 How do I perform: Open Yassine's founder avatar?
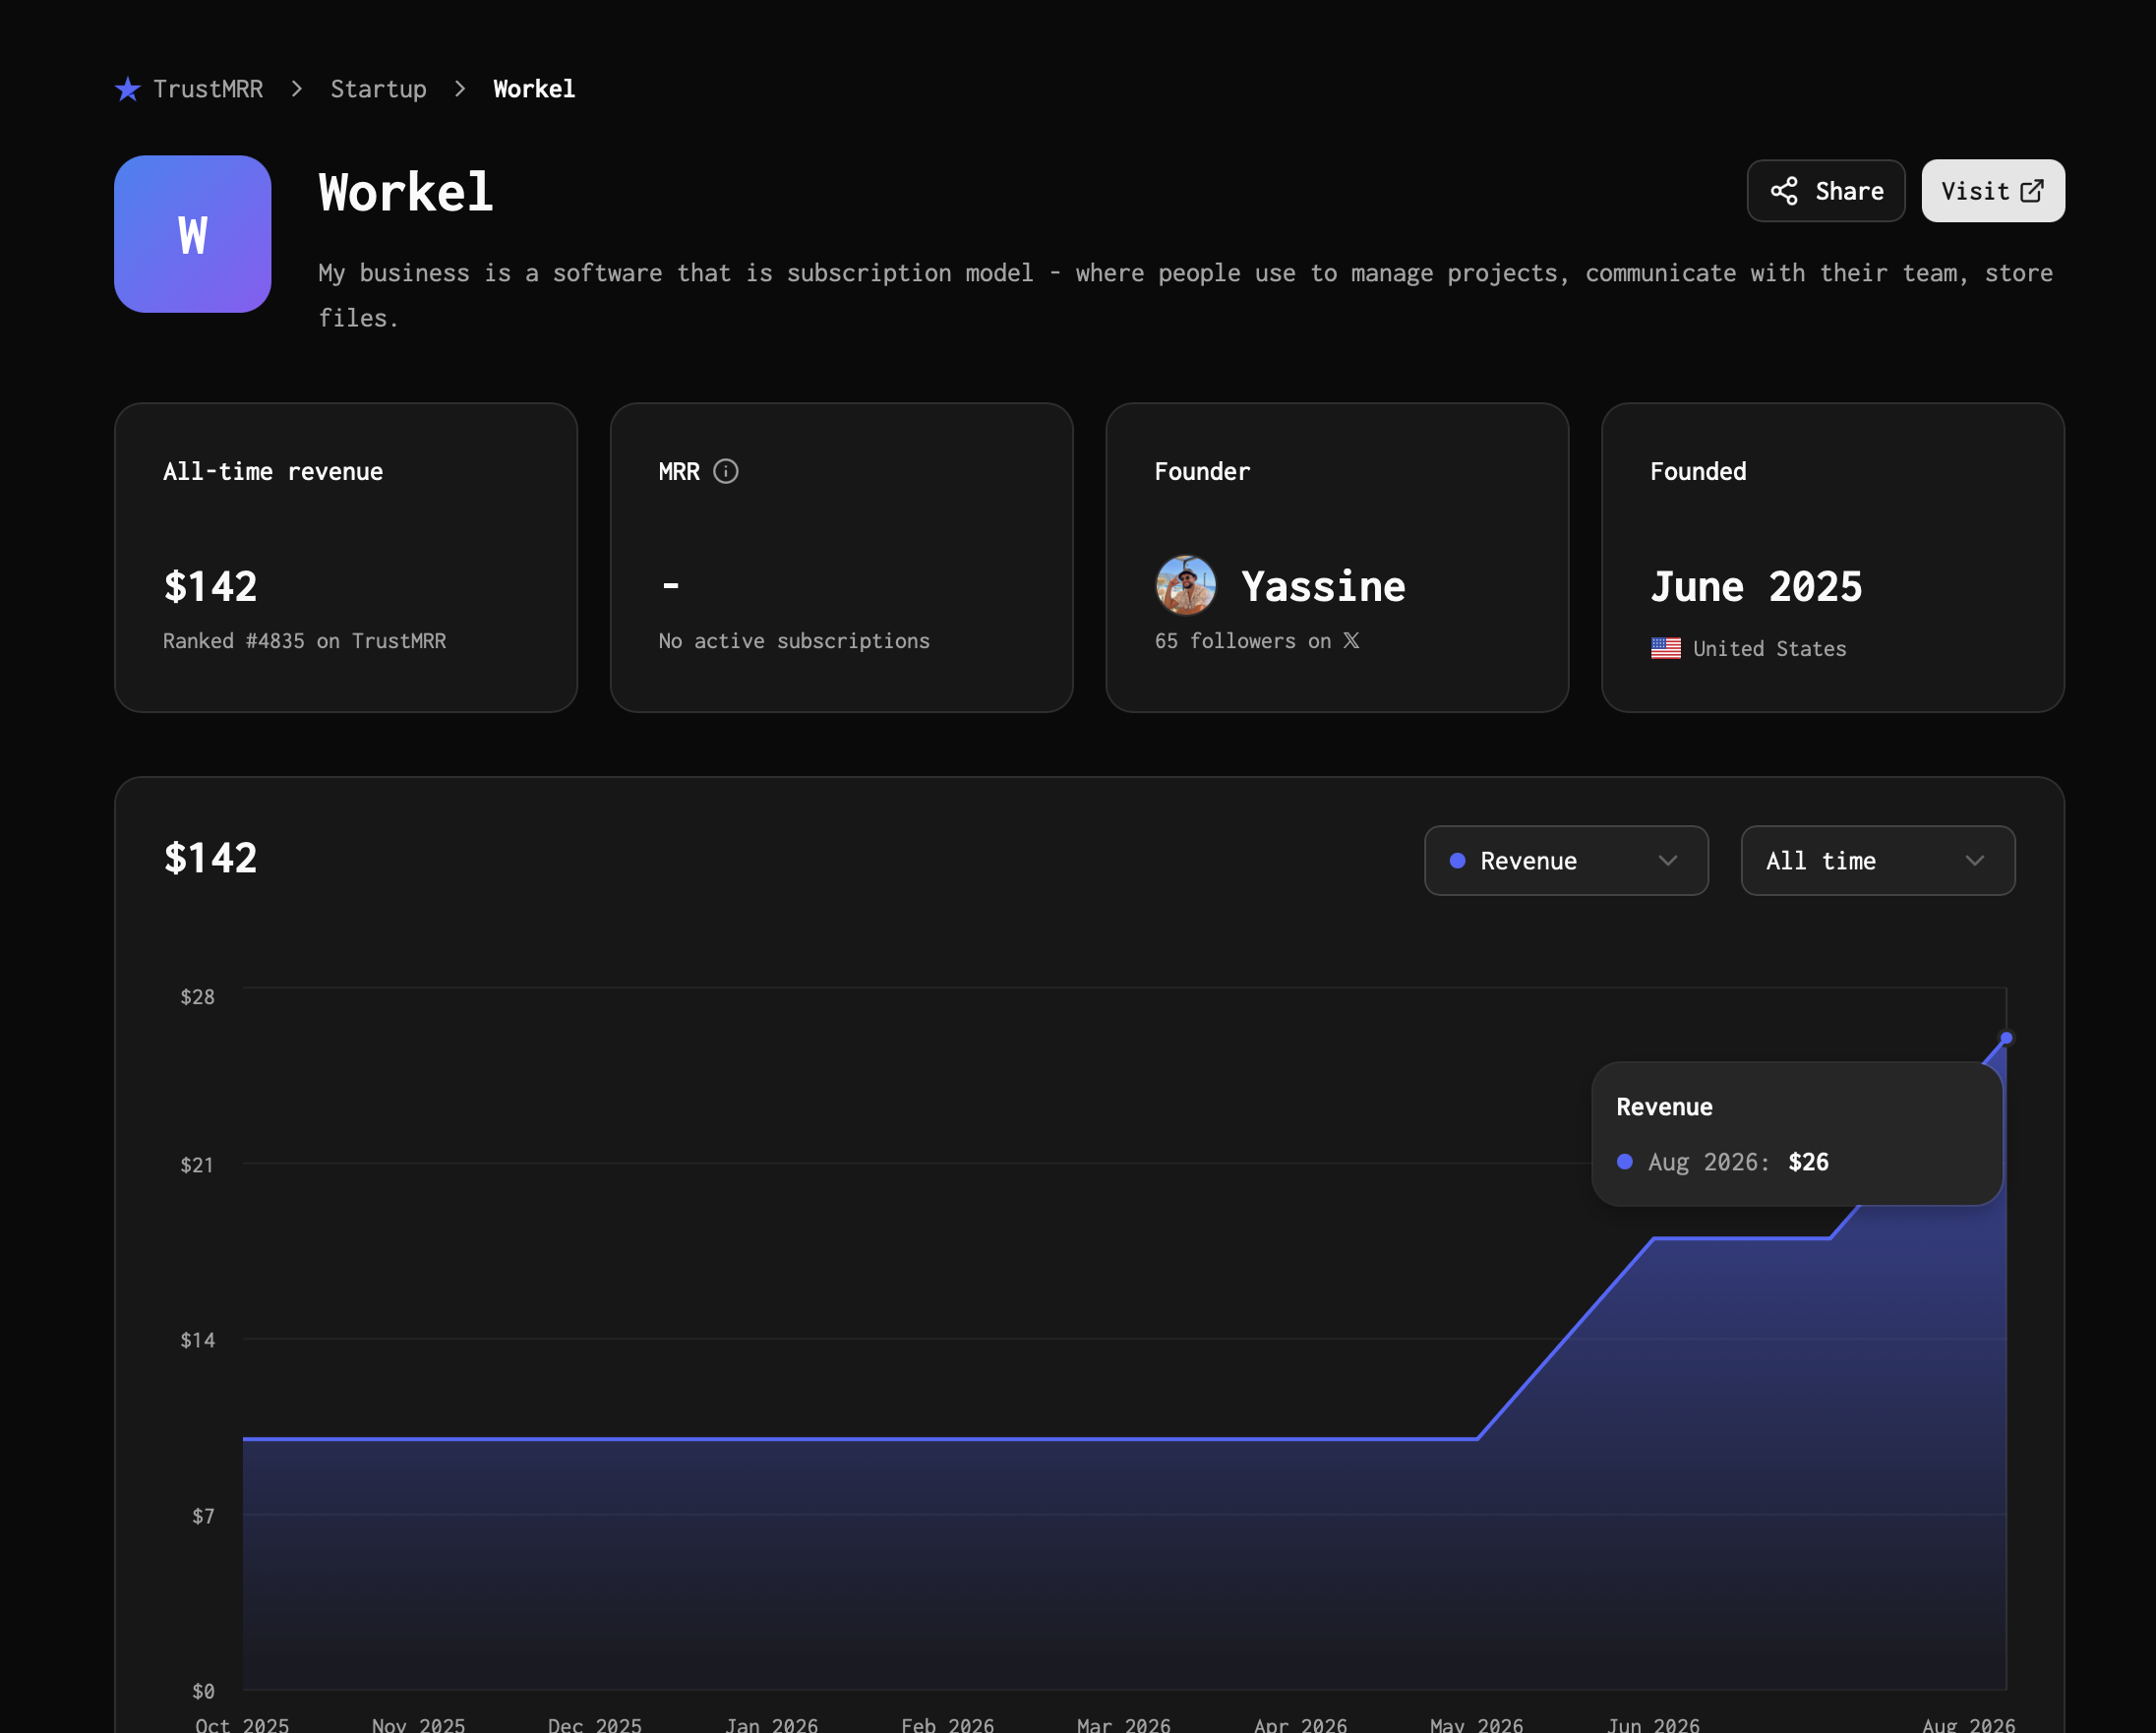1186,586
